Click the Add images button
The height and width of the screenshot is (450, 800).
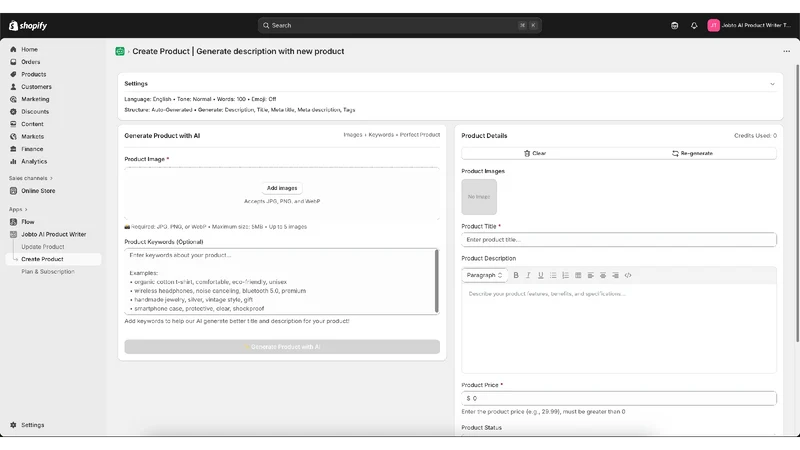click(x=282, y=188)
